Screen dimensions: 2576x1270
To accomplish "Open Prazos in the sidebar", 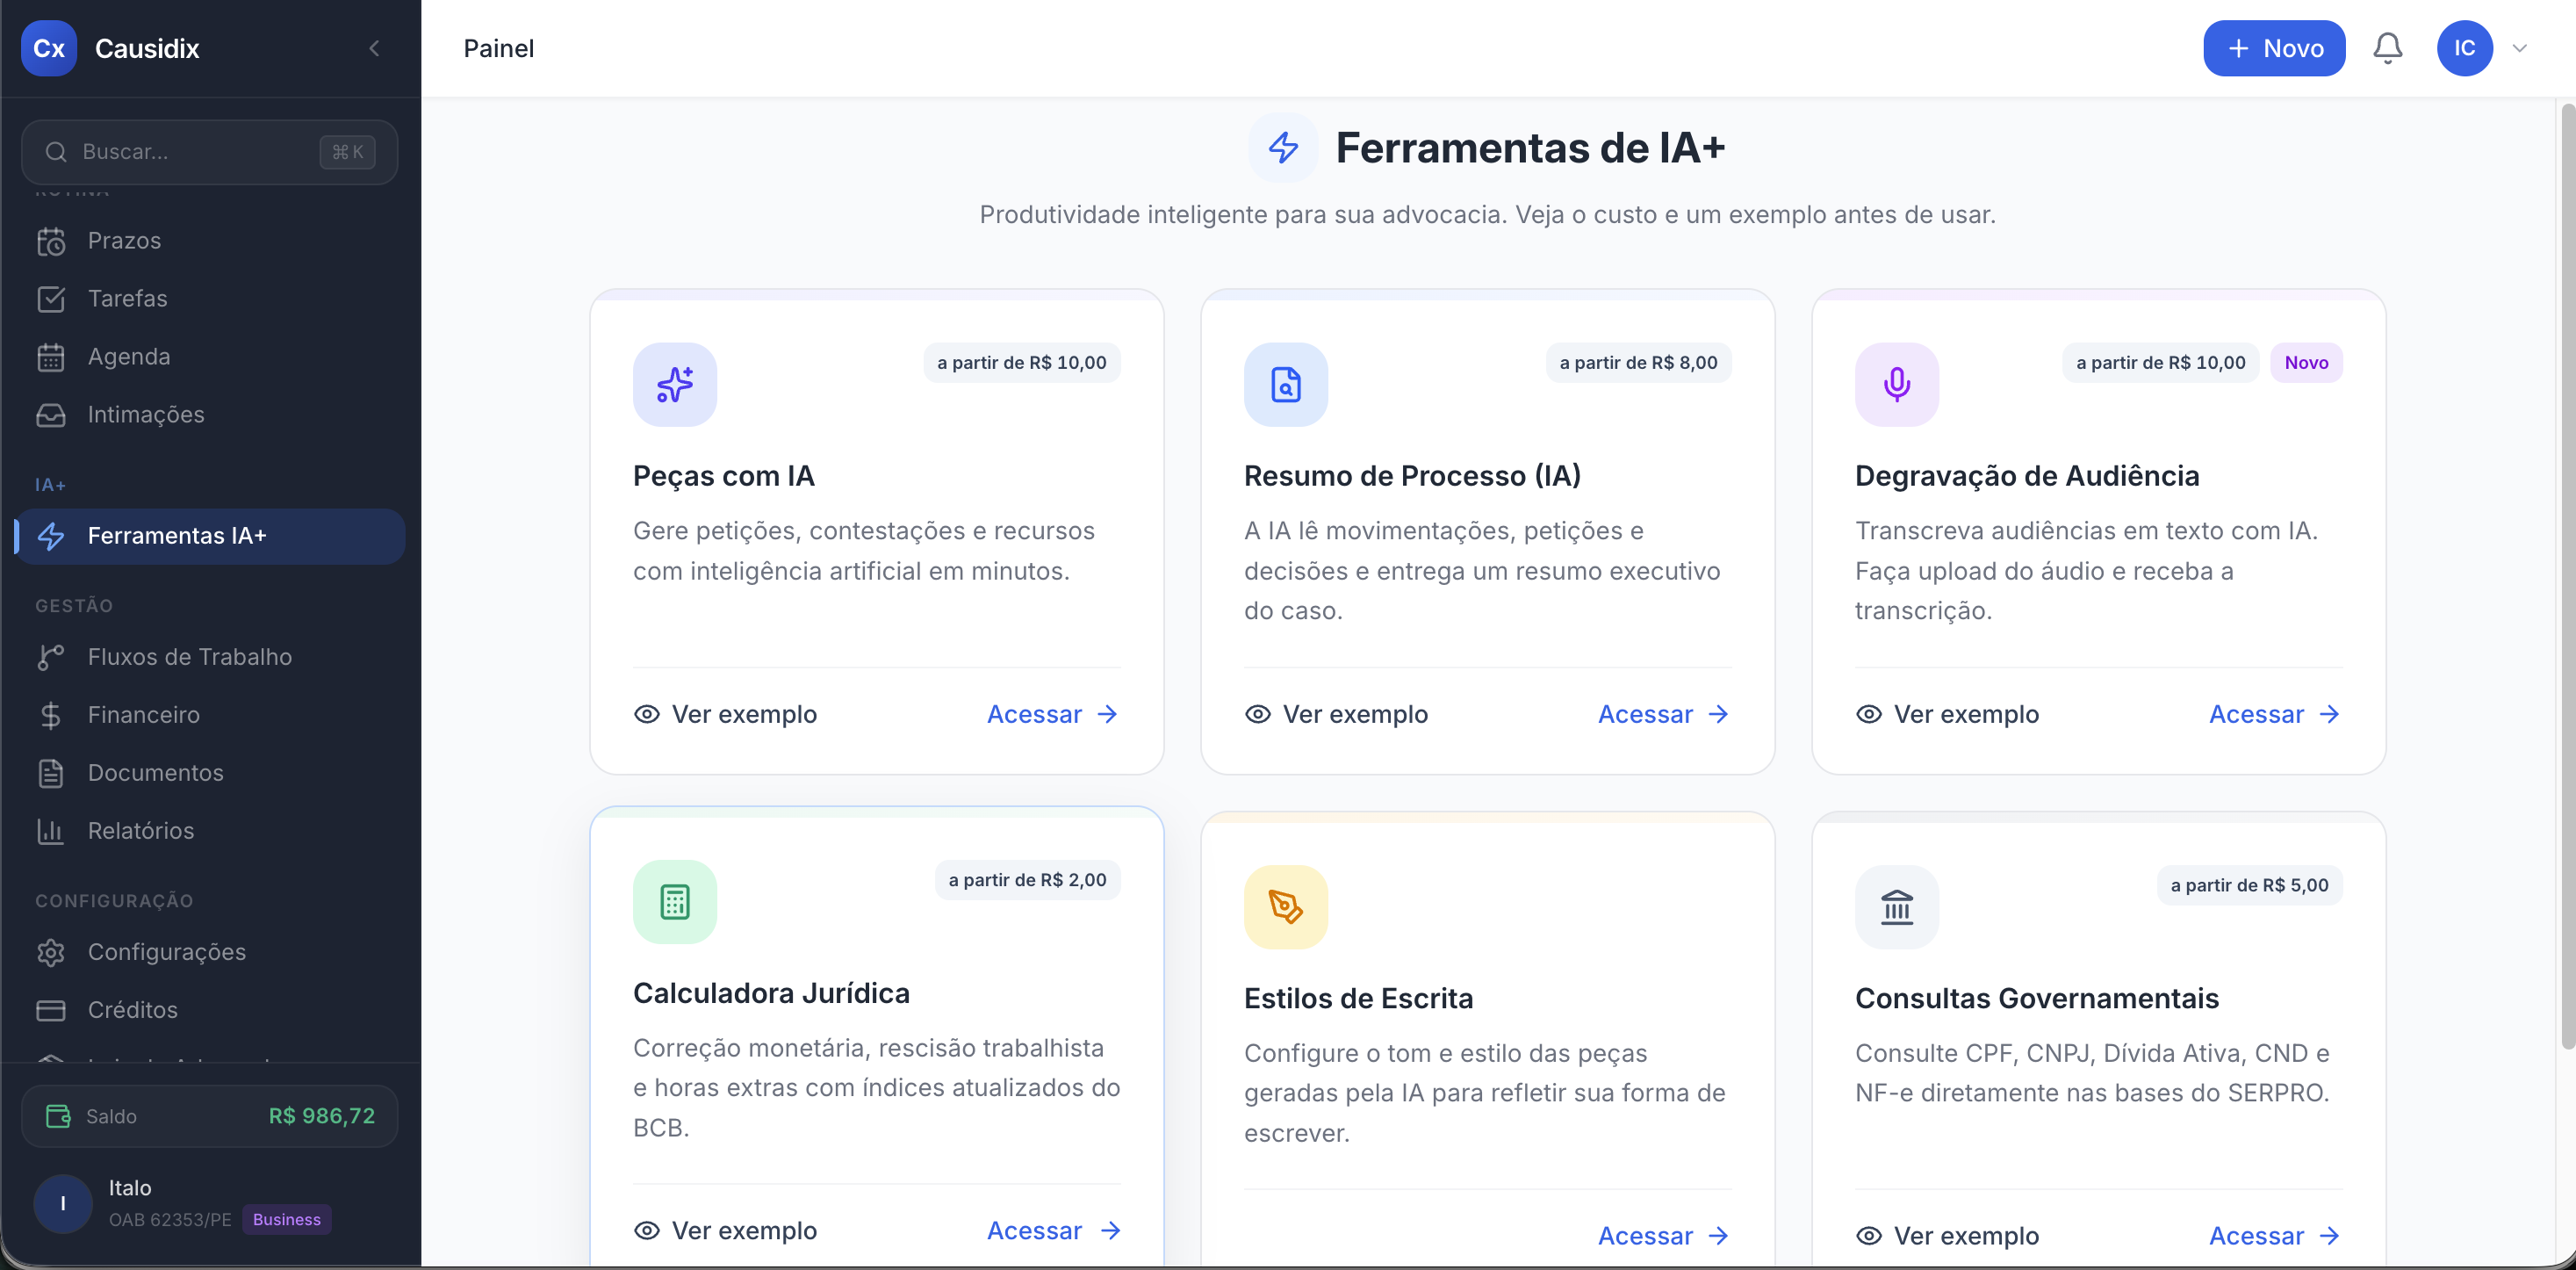I will point(210,241).
